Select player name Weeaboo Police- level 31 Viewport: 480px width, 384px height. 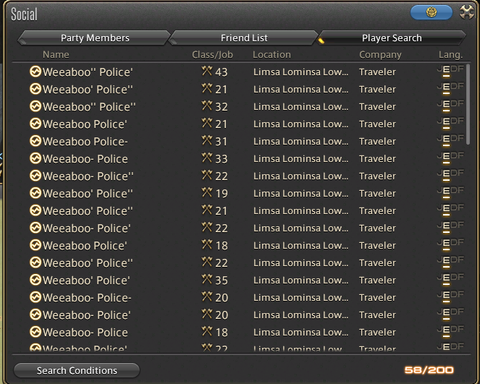[x=85, y=141]
